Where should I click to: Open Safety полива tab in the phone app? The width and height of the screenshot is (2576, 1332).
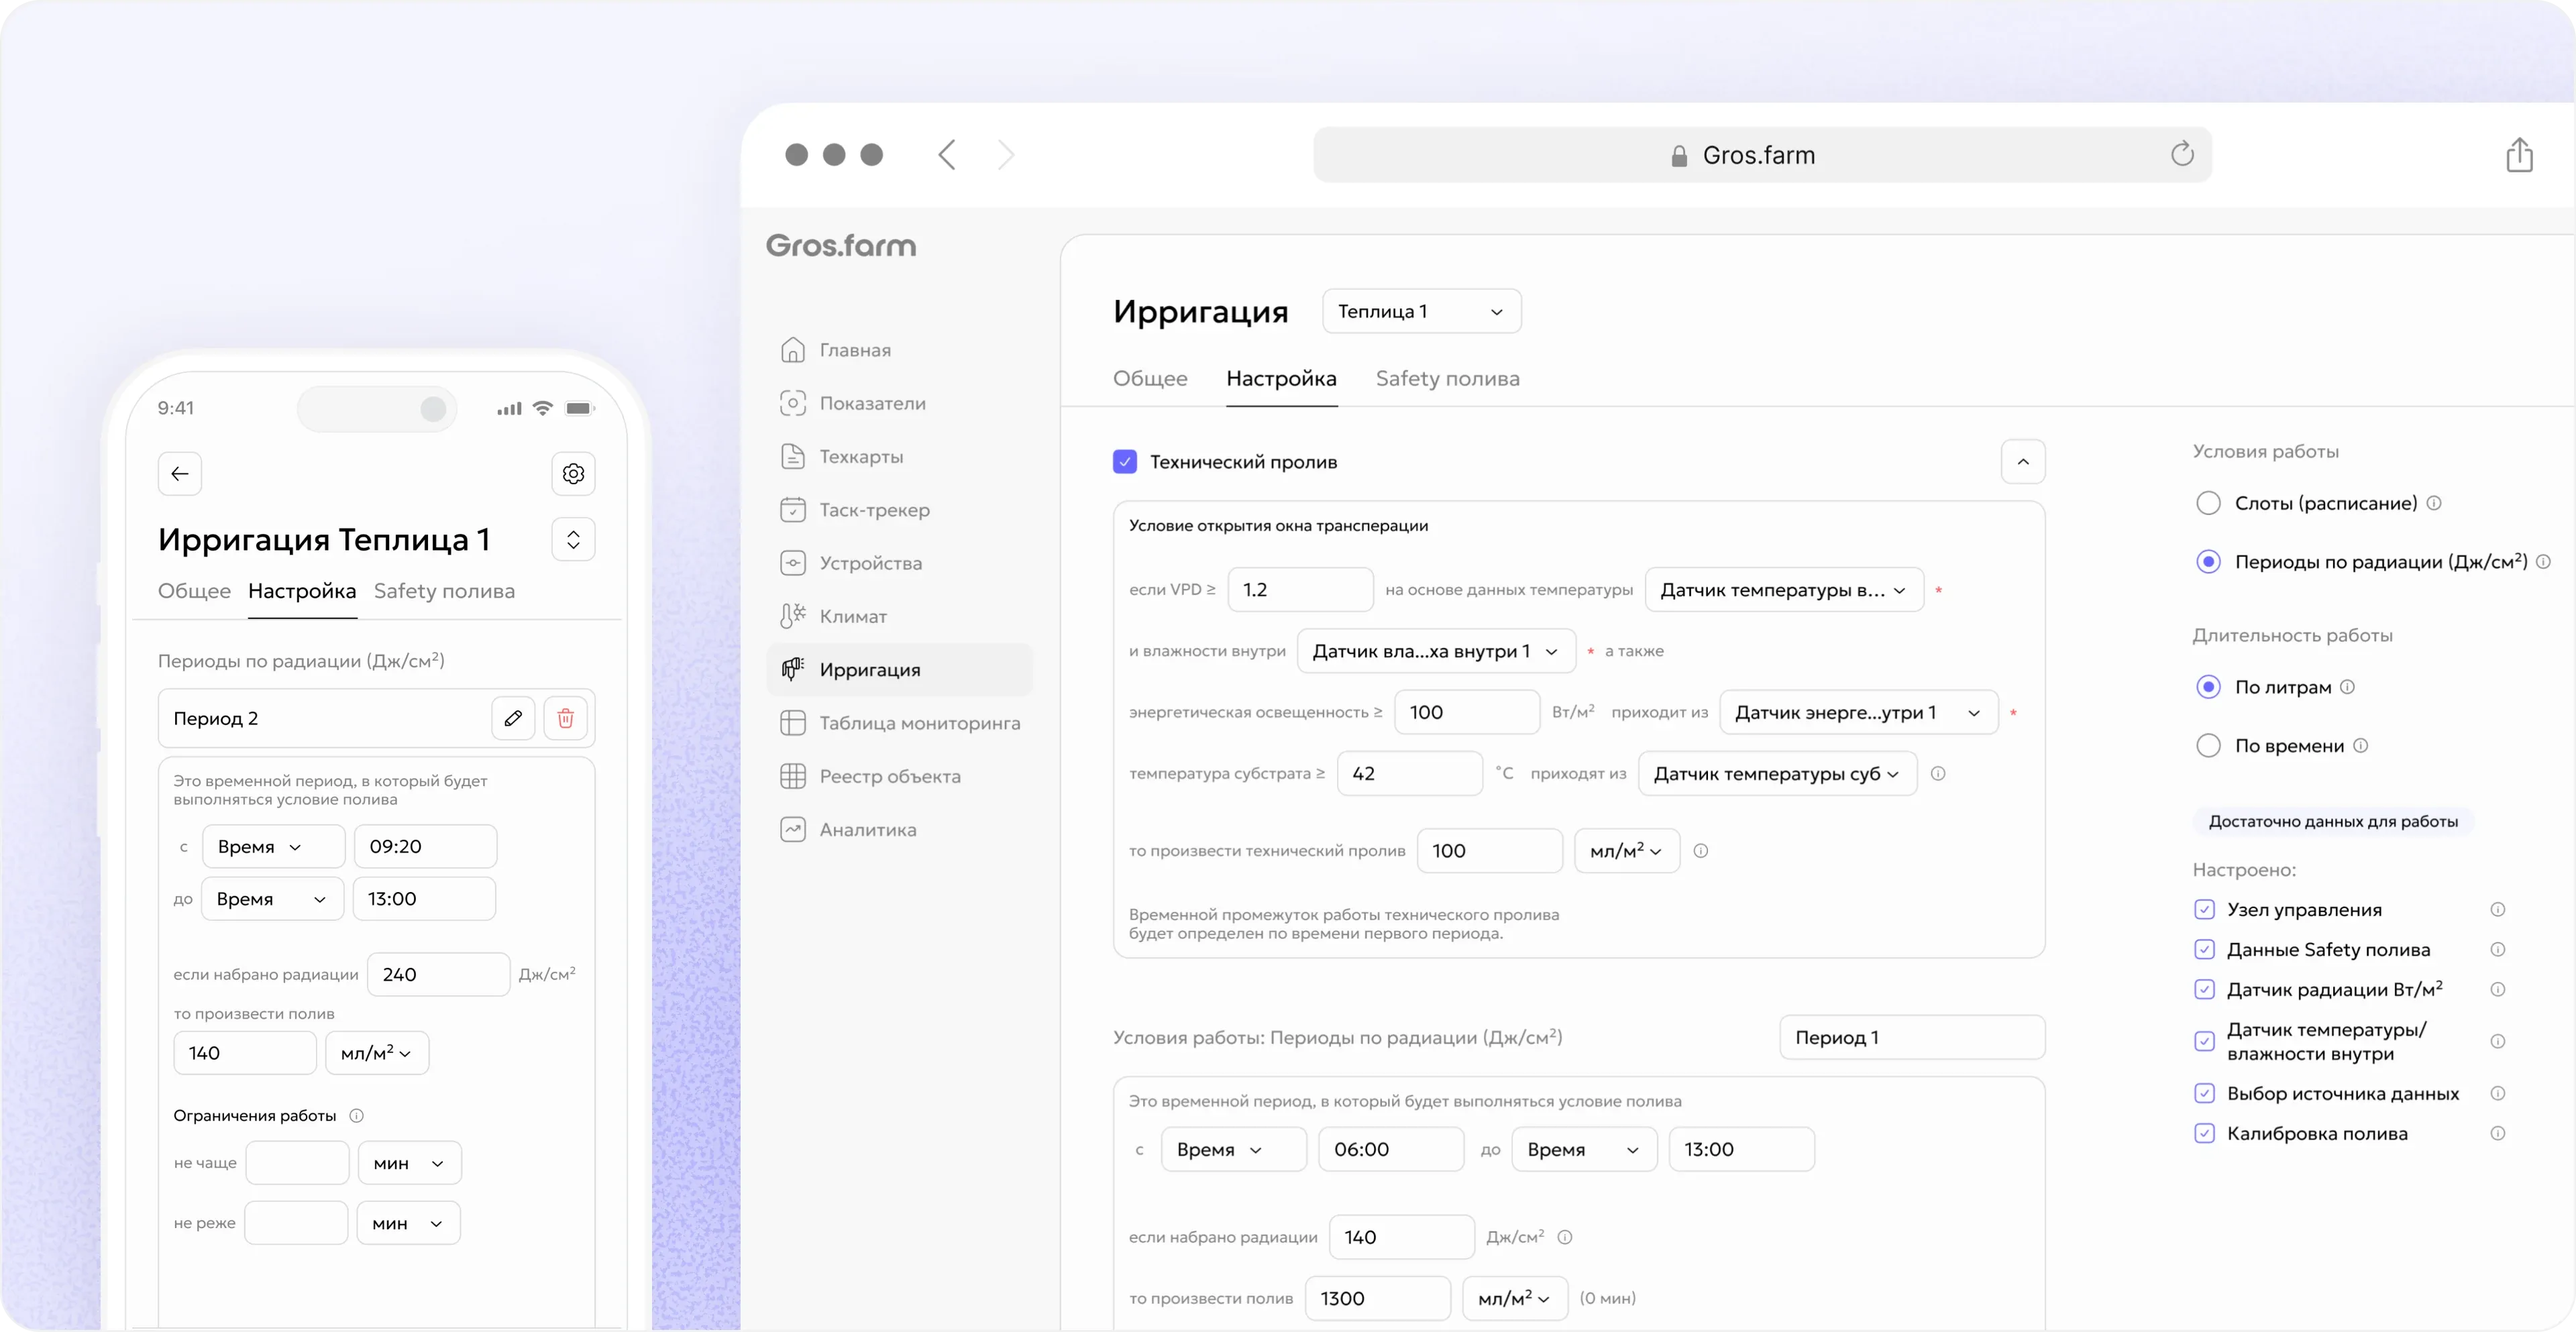click(444, 592)
